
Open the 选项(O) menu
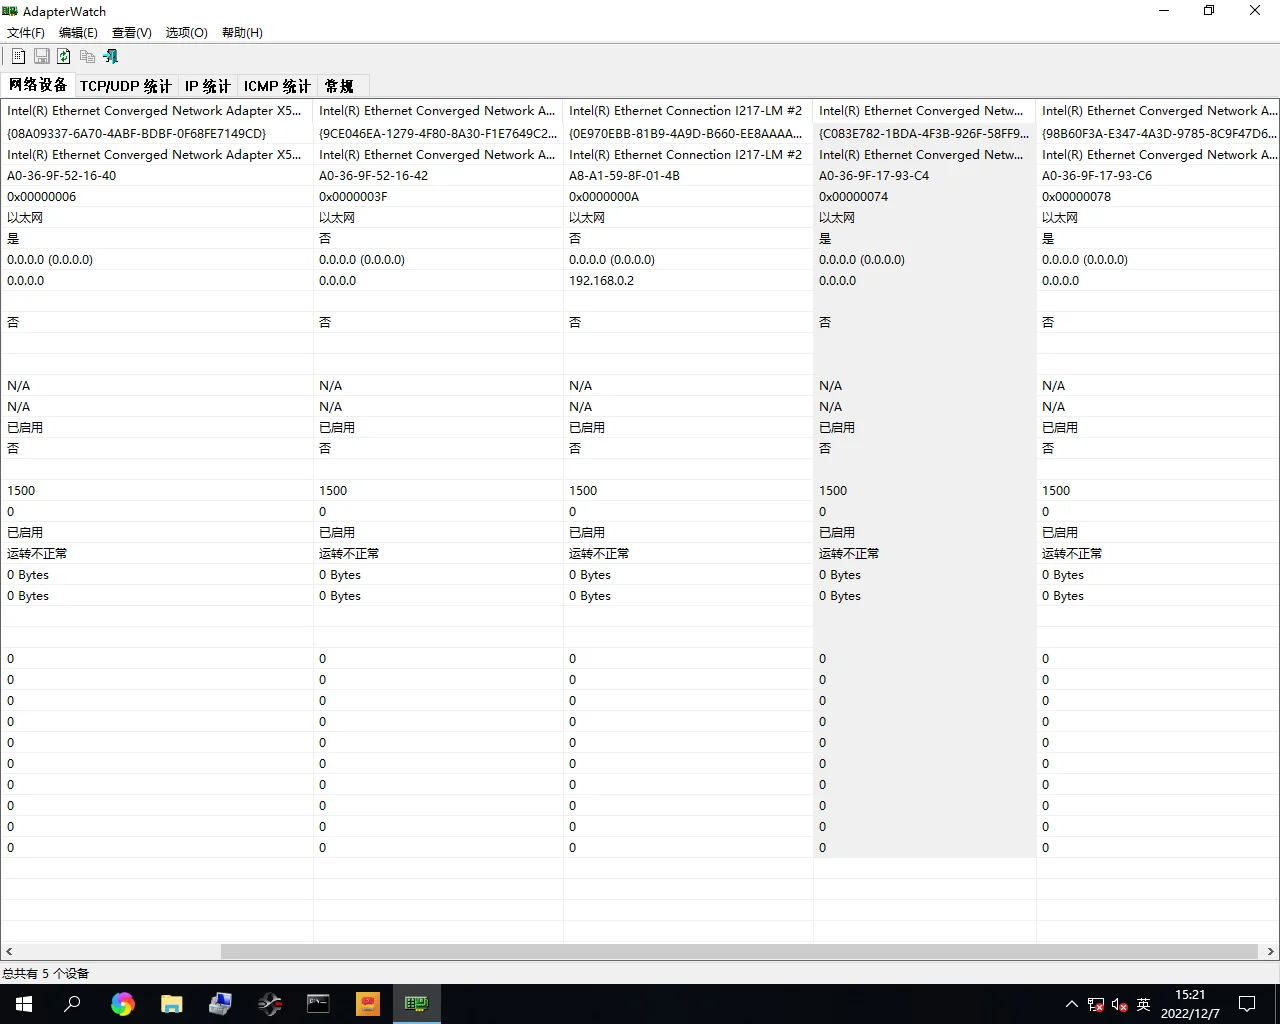187,33
